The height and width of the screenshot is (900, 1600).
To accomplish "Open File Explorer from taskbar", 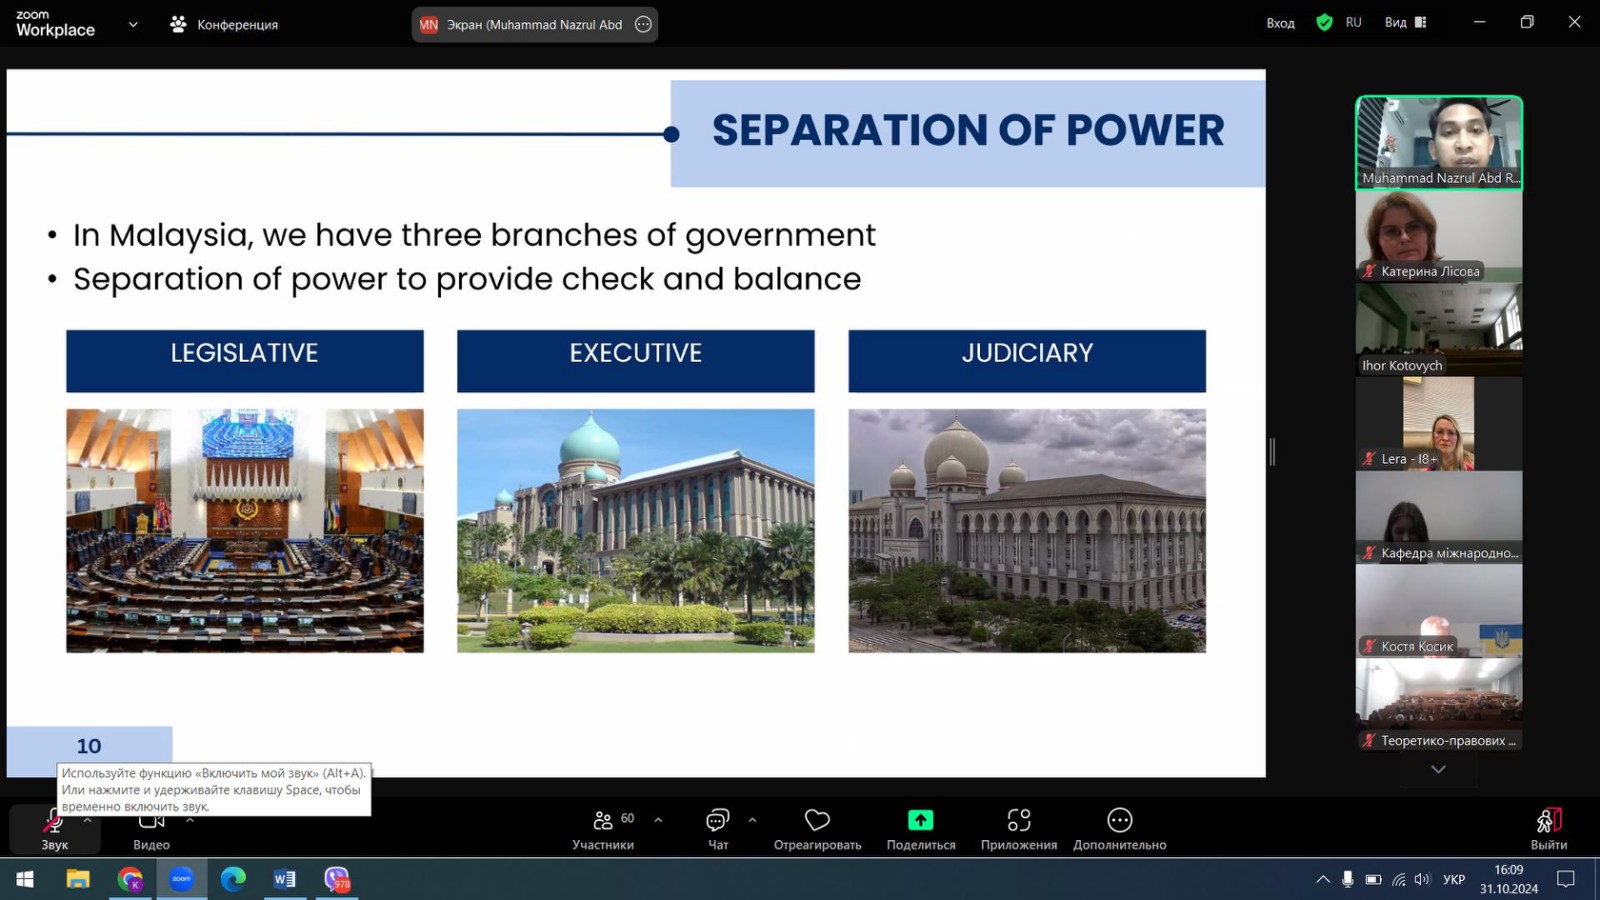I will (78, 879).
